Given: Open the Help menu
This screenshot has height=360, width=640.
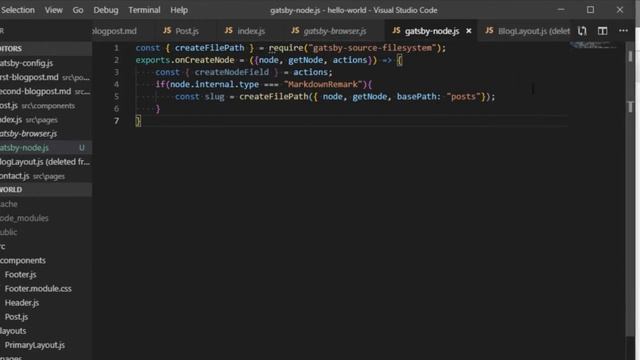Looking at the screenshot, I should (179, 10).
